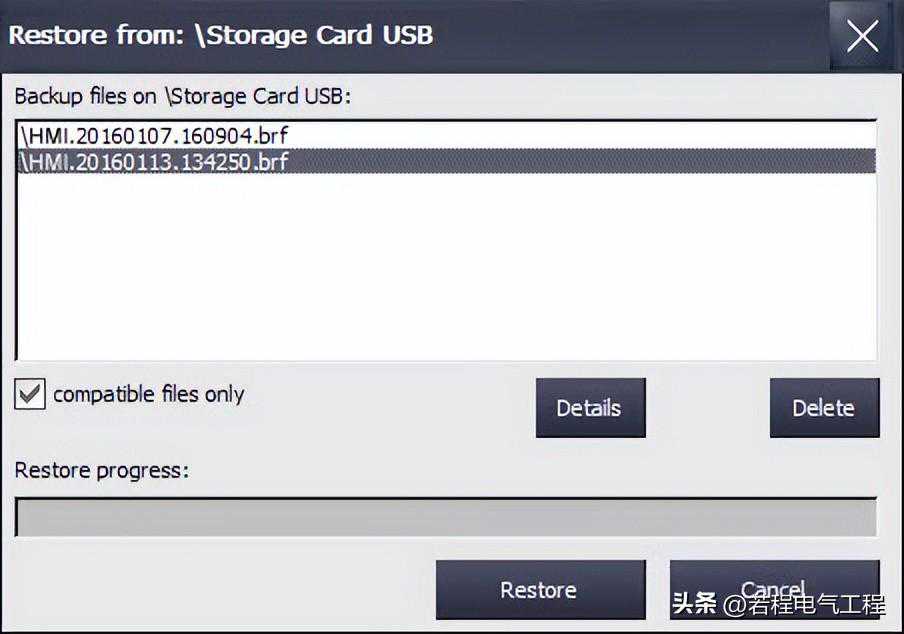Click empty space in the backup files list
This screenshot has height=634, width=904.
click(446, 265)
